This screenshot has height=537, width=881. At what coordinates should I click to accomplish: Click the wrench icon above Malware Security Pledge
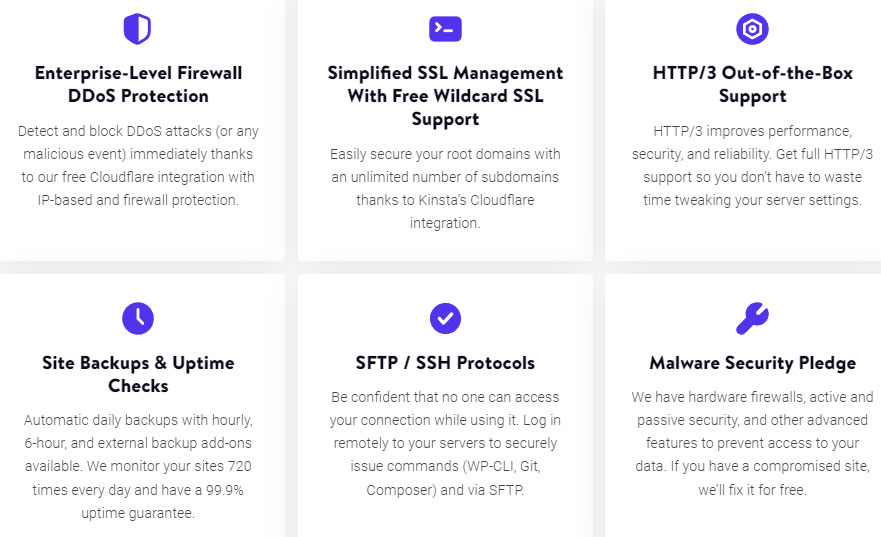click(752, 318)
